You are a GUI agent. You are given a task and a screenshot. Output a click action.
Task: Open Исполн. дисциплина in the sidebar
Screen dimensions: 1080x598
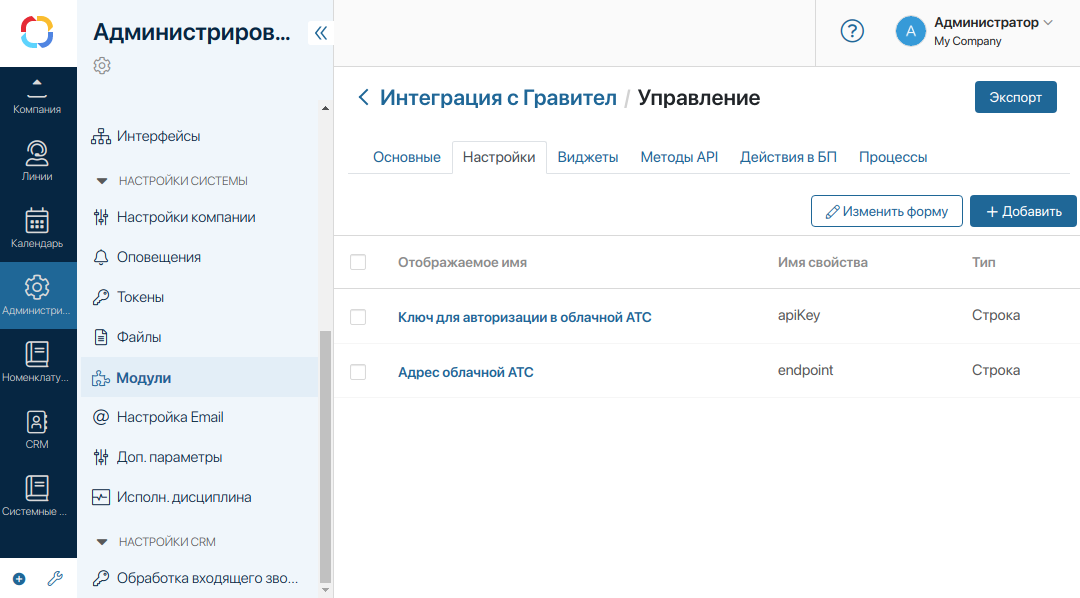pos(184,497)
